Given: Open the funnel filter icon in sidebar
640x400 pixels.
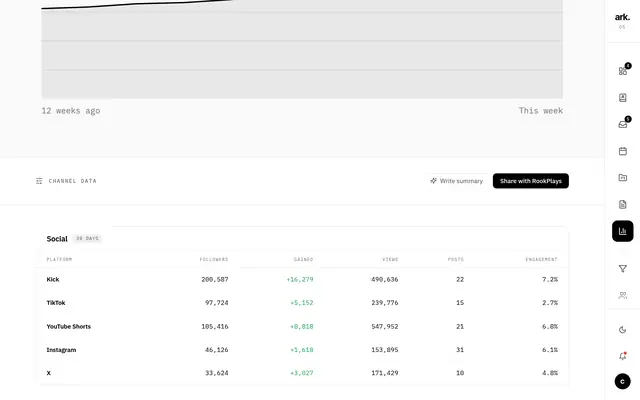Looking at the screenshot, I should [622, 269].
